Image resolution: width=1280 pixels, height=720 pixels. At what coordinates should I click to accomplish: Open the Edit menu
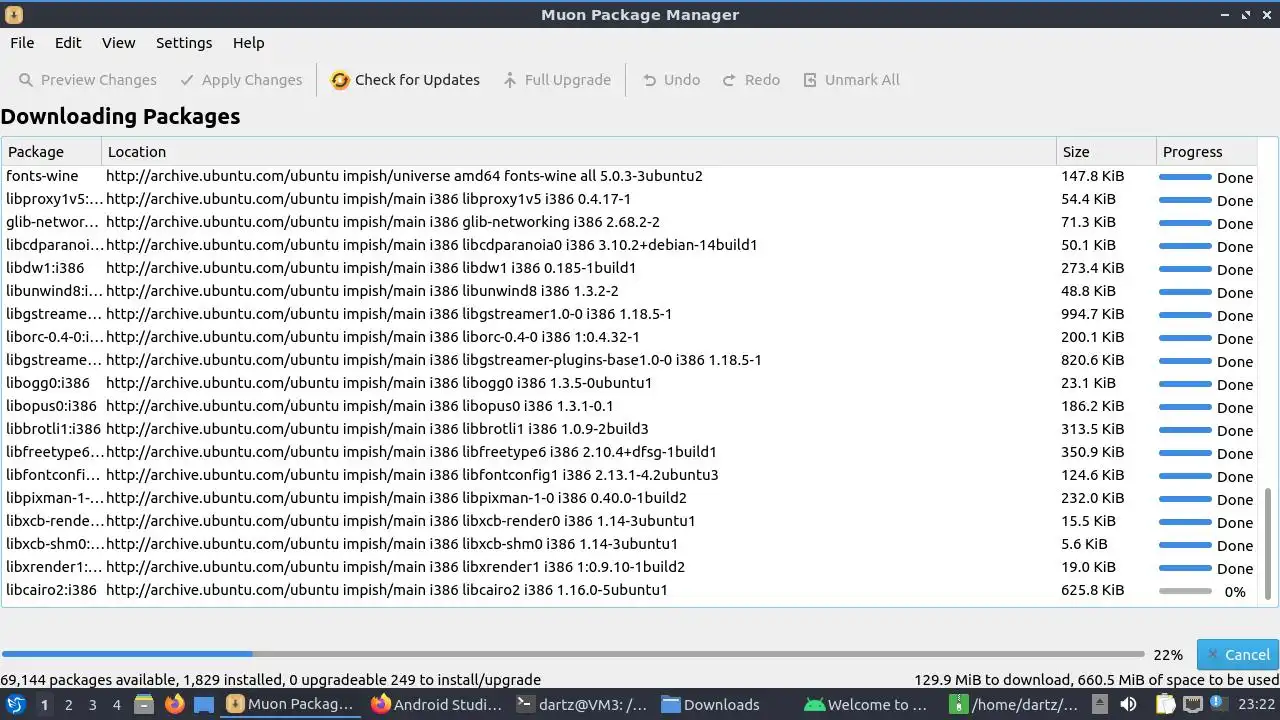[68, 43]
